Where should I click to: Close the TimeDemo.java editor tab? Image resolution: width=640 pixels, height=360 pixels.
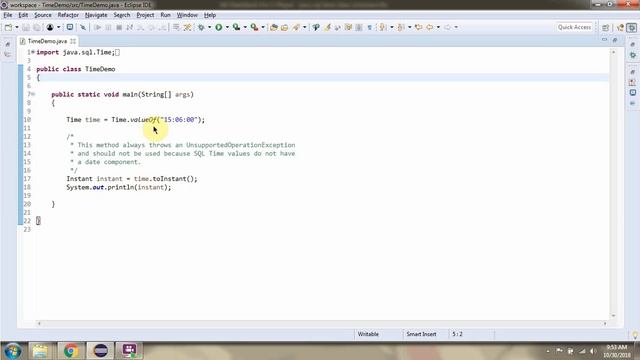[x=73, y=41]
